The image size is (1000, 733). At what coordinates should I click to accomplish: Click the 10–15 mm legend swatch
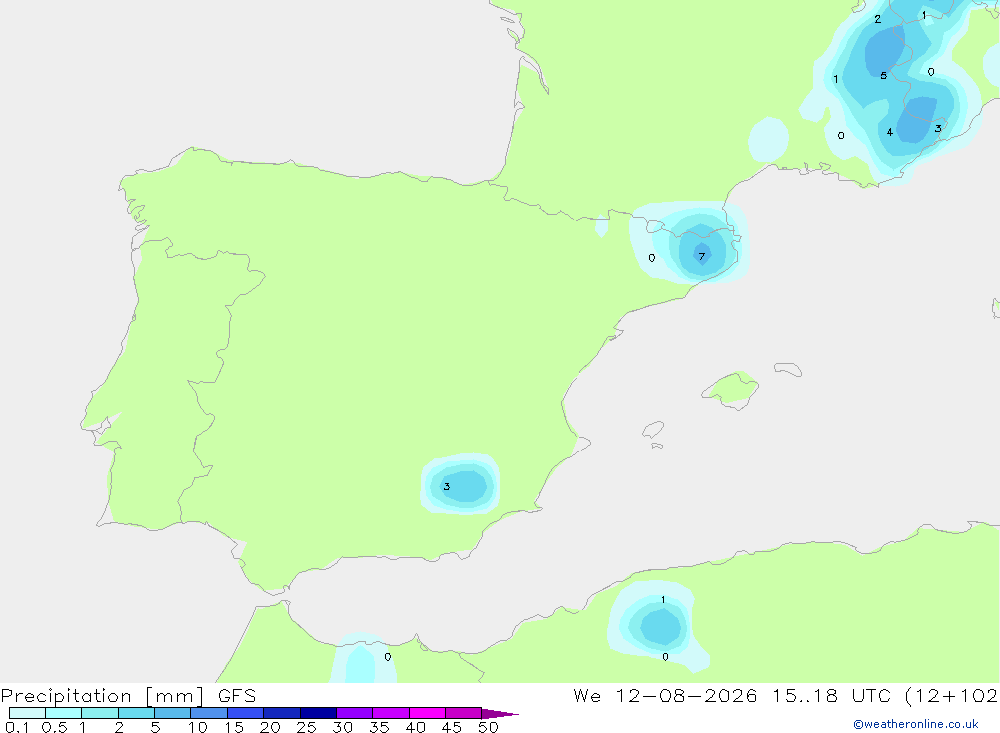tap(209, 713)
